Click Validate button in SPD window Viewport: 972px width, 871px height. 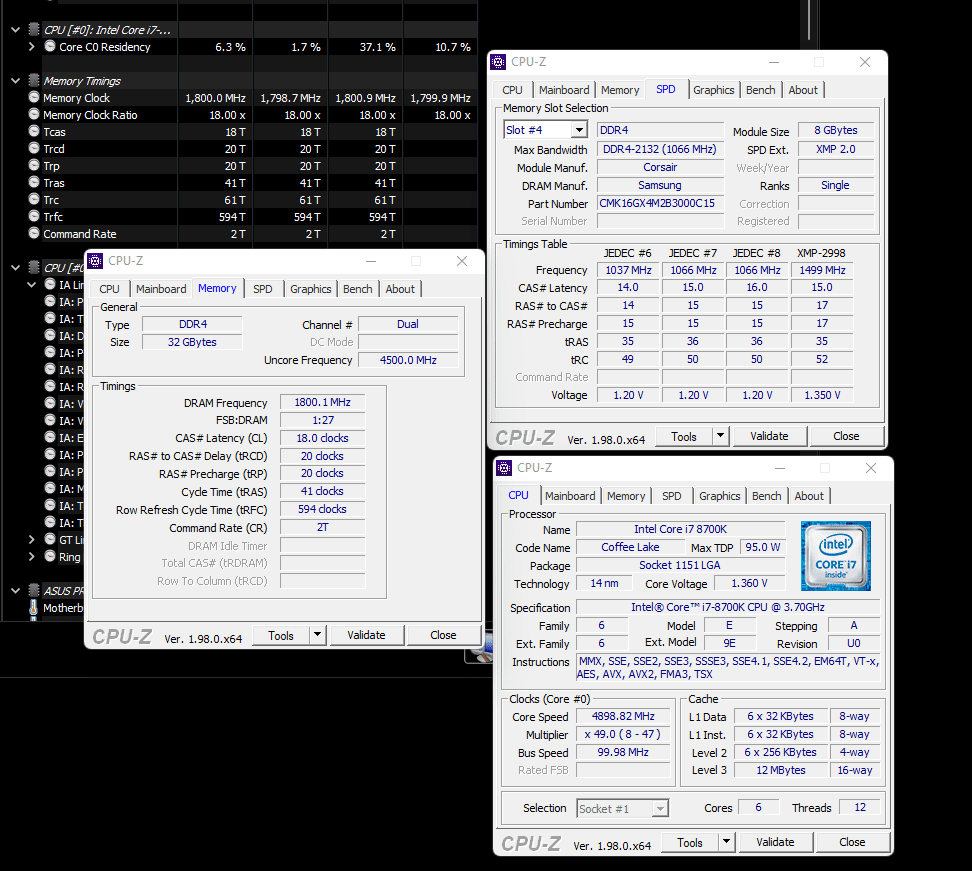pyautogui.click(x=769, y=436)
